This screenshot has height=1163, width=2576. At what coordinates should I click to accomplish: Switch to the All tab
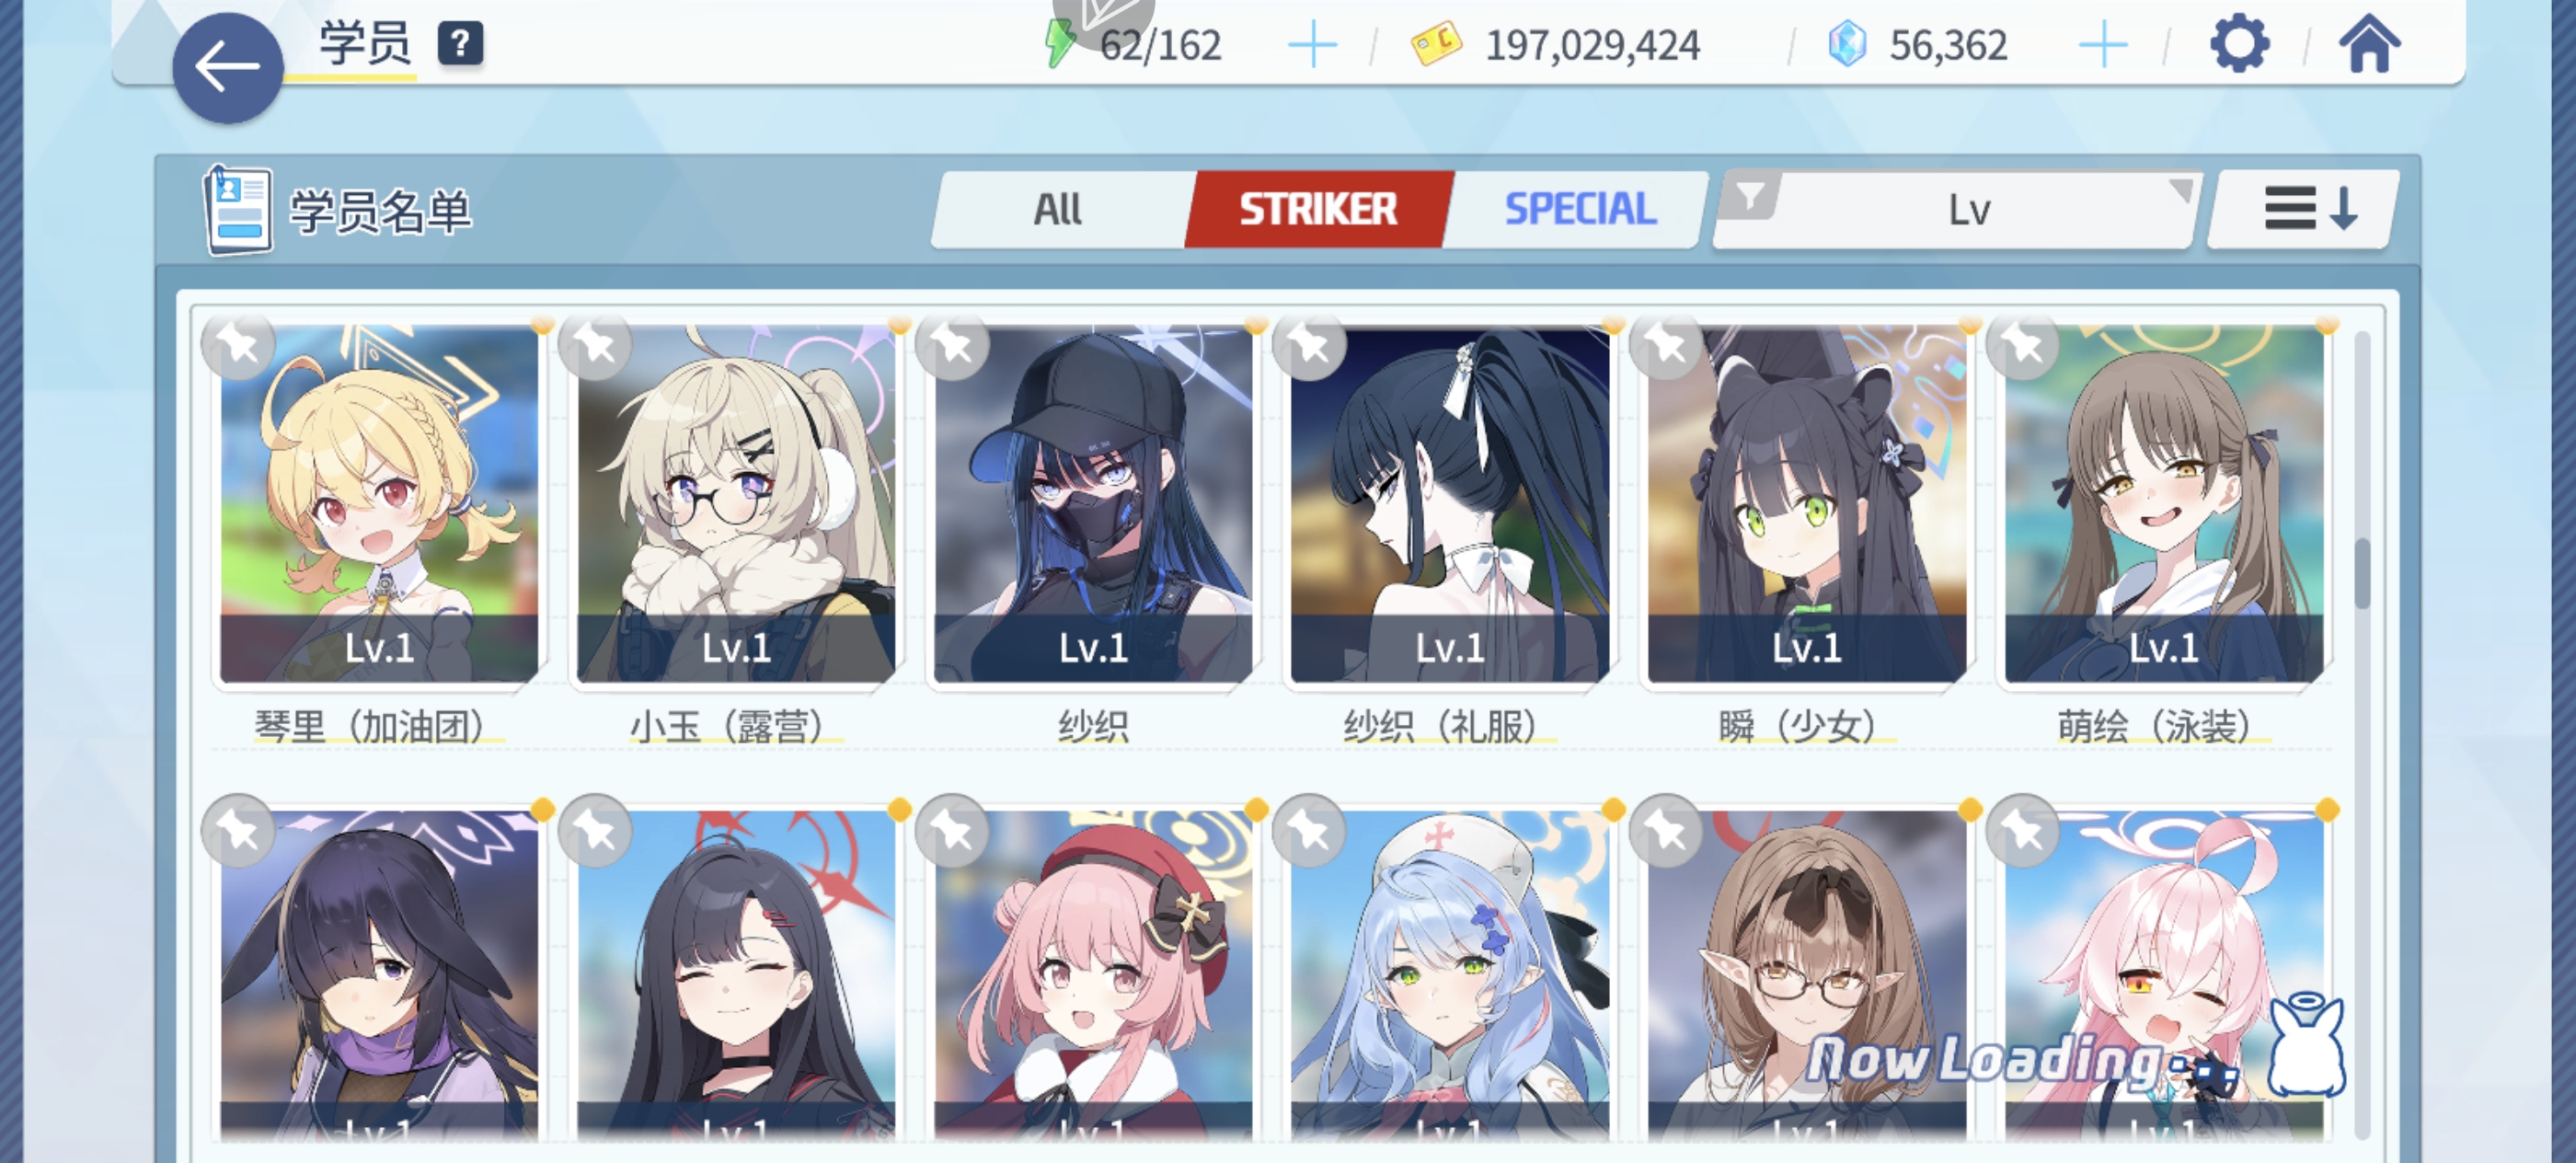coord(1058,209)
